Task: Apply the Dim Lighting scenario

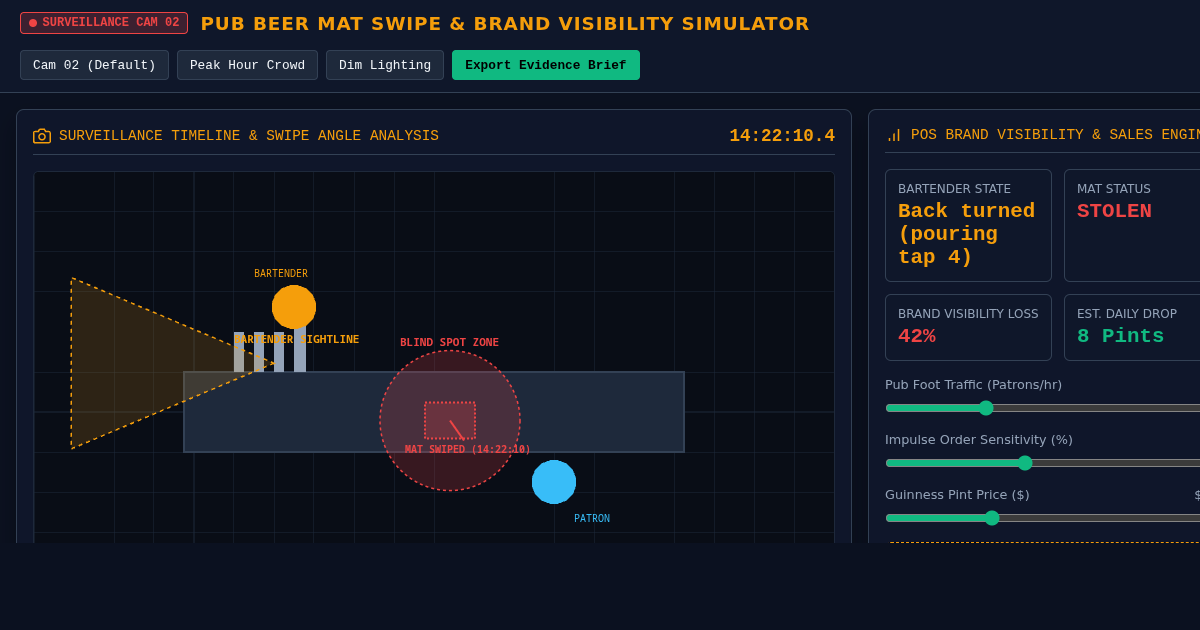Action: tap(385, 65)
